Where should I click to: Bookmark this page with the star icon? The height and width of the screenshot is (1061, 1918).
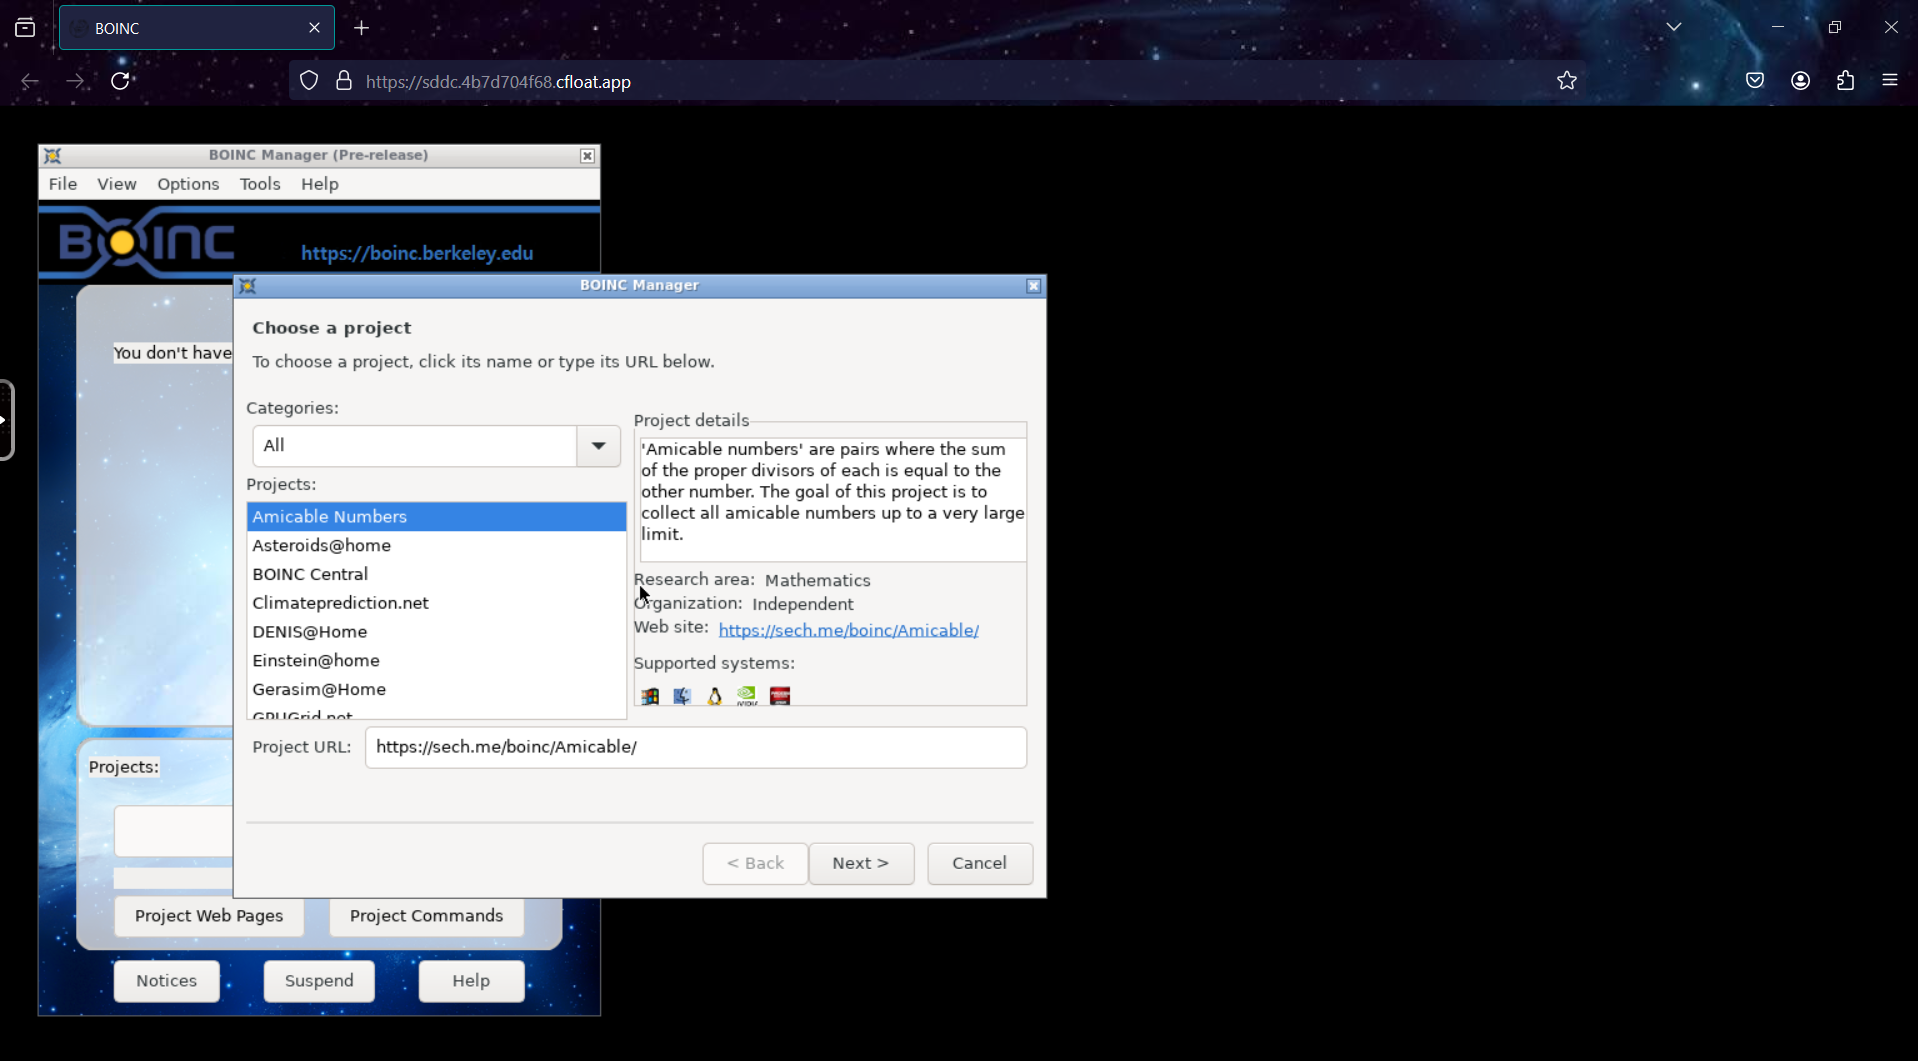tap(1567, 81)
